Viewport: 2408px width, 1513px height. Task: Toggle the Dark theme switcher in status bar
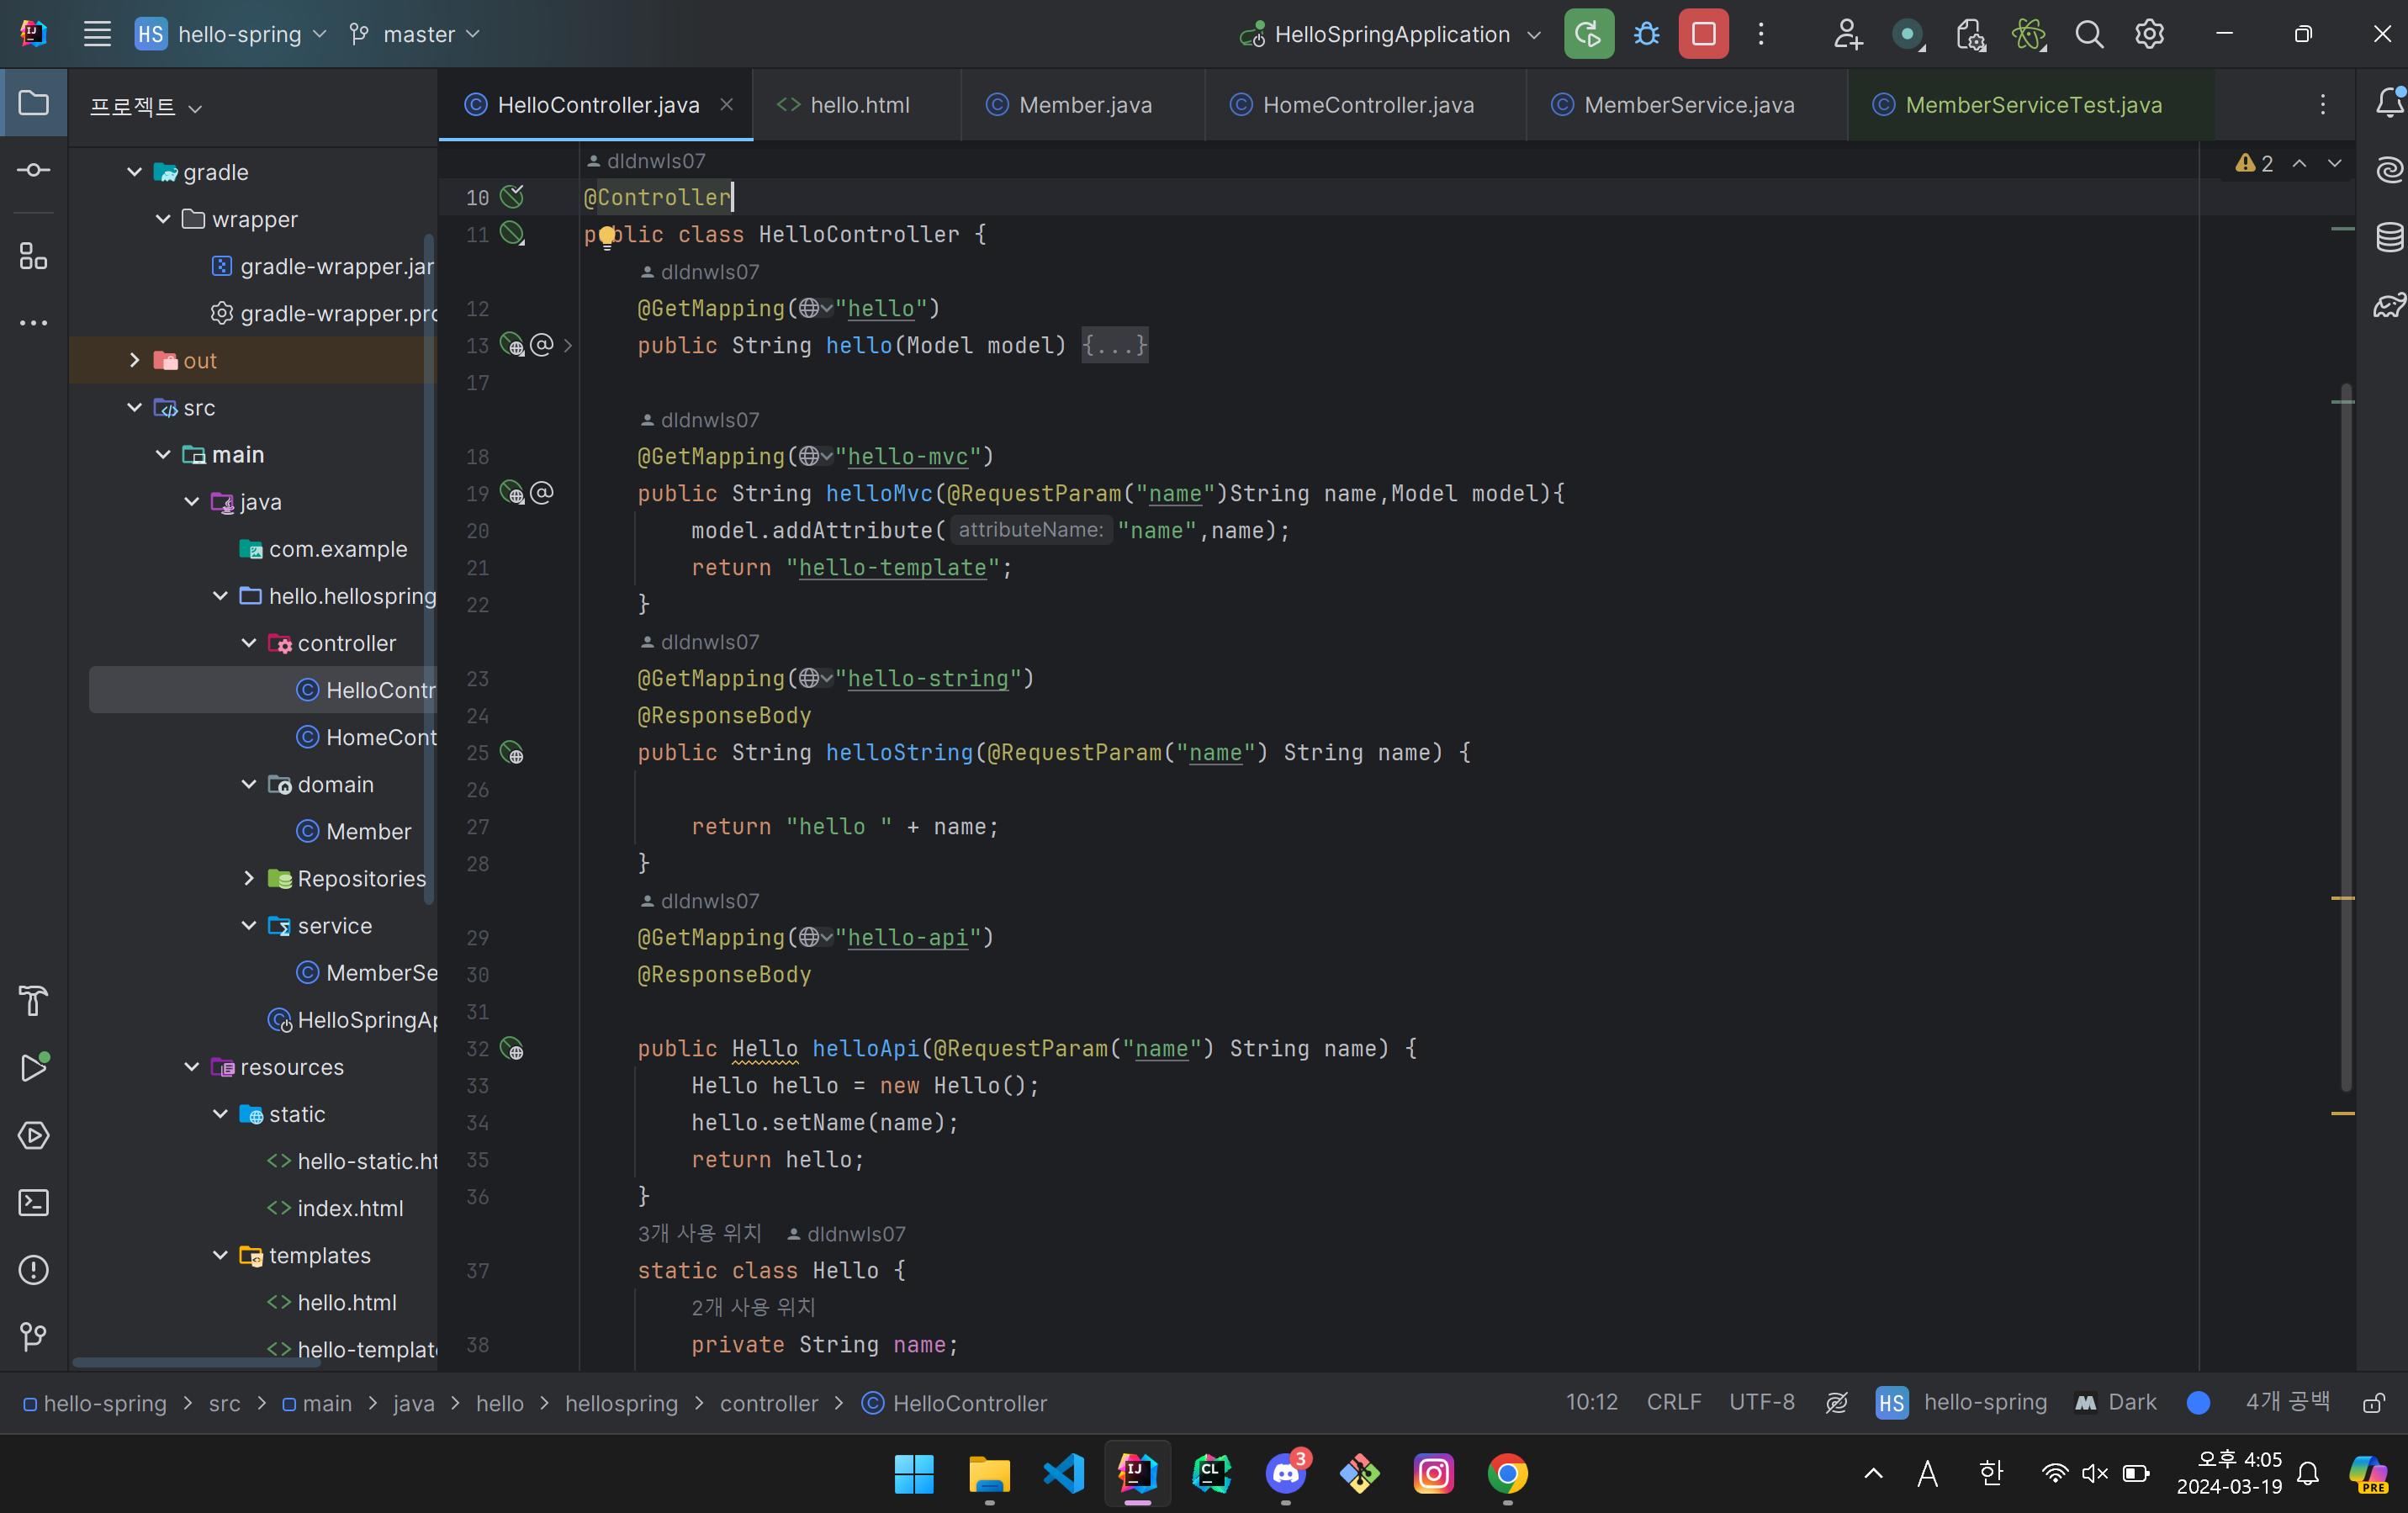2116,1402
